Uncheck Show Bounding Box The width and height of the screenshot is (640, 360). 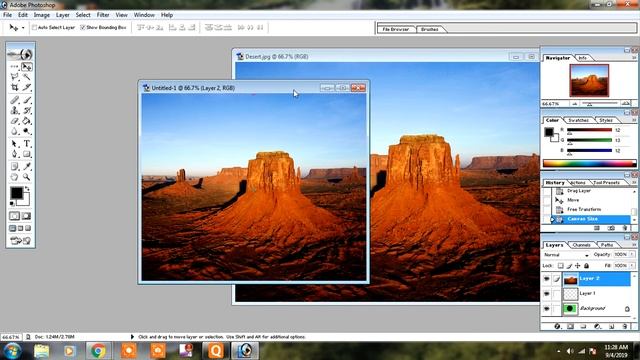(x=82, y=27)
